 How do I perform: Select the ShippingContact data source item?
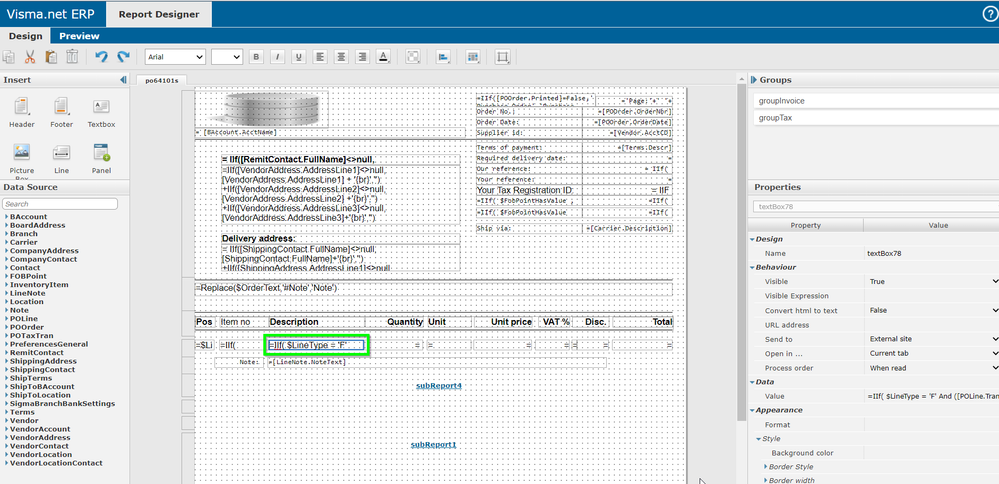[42, 369]
